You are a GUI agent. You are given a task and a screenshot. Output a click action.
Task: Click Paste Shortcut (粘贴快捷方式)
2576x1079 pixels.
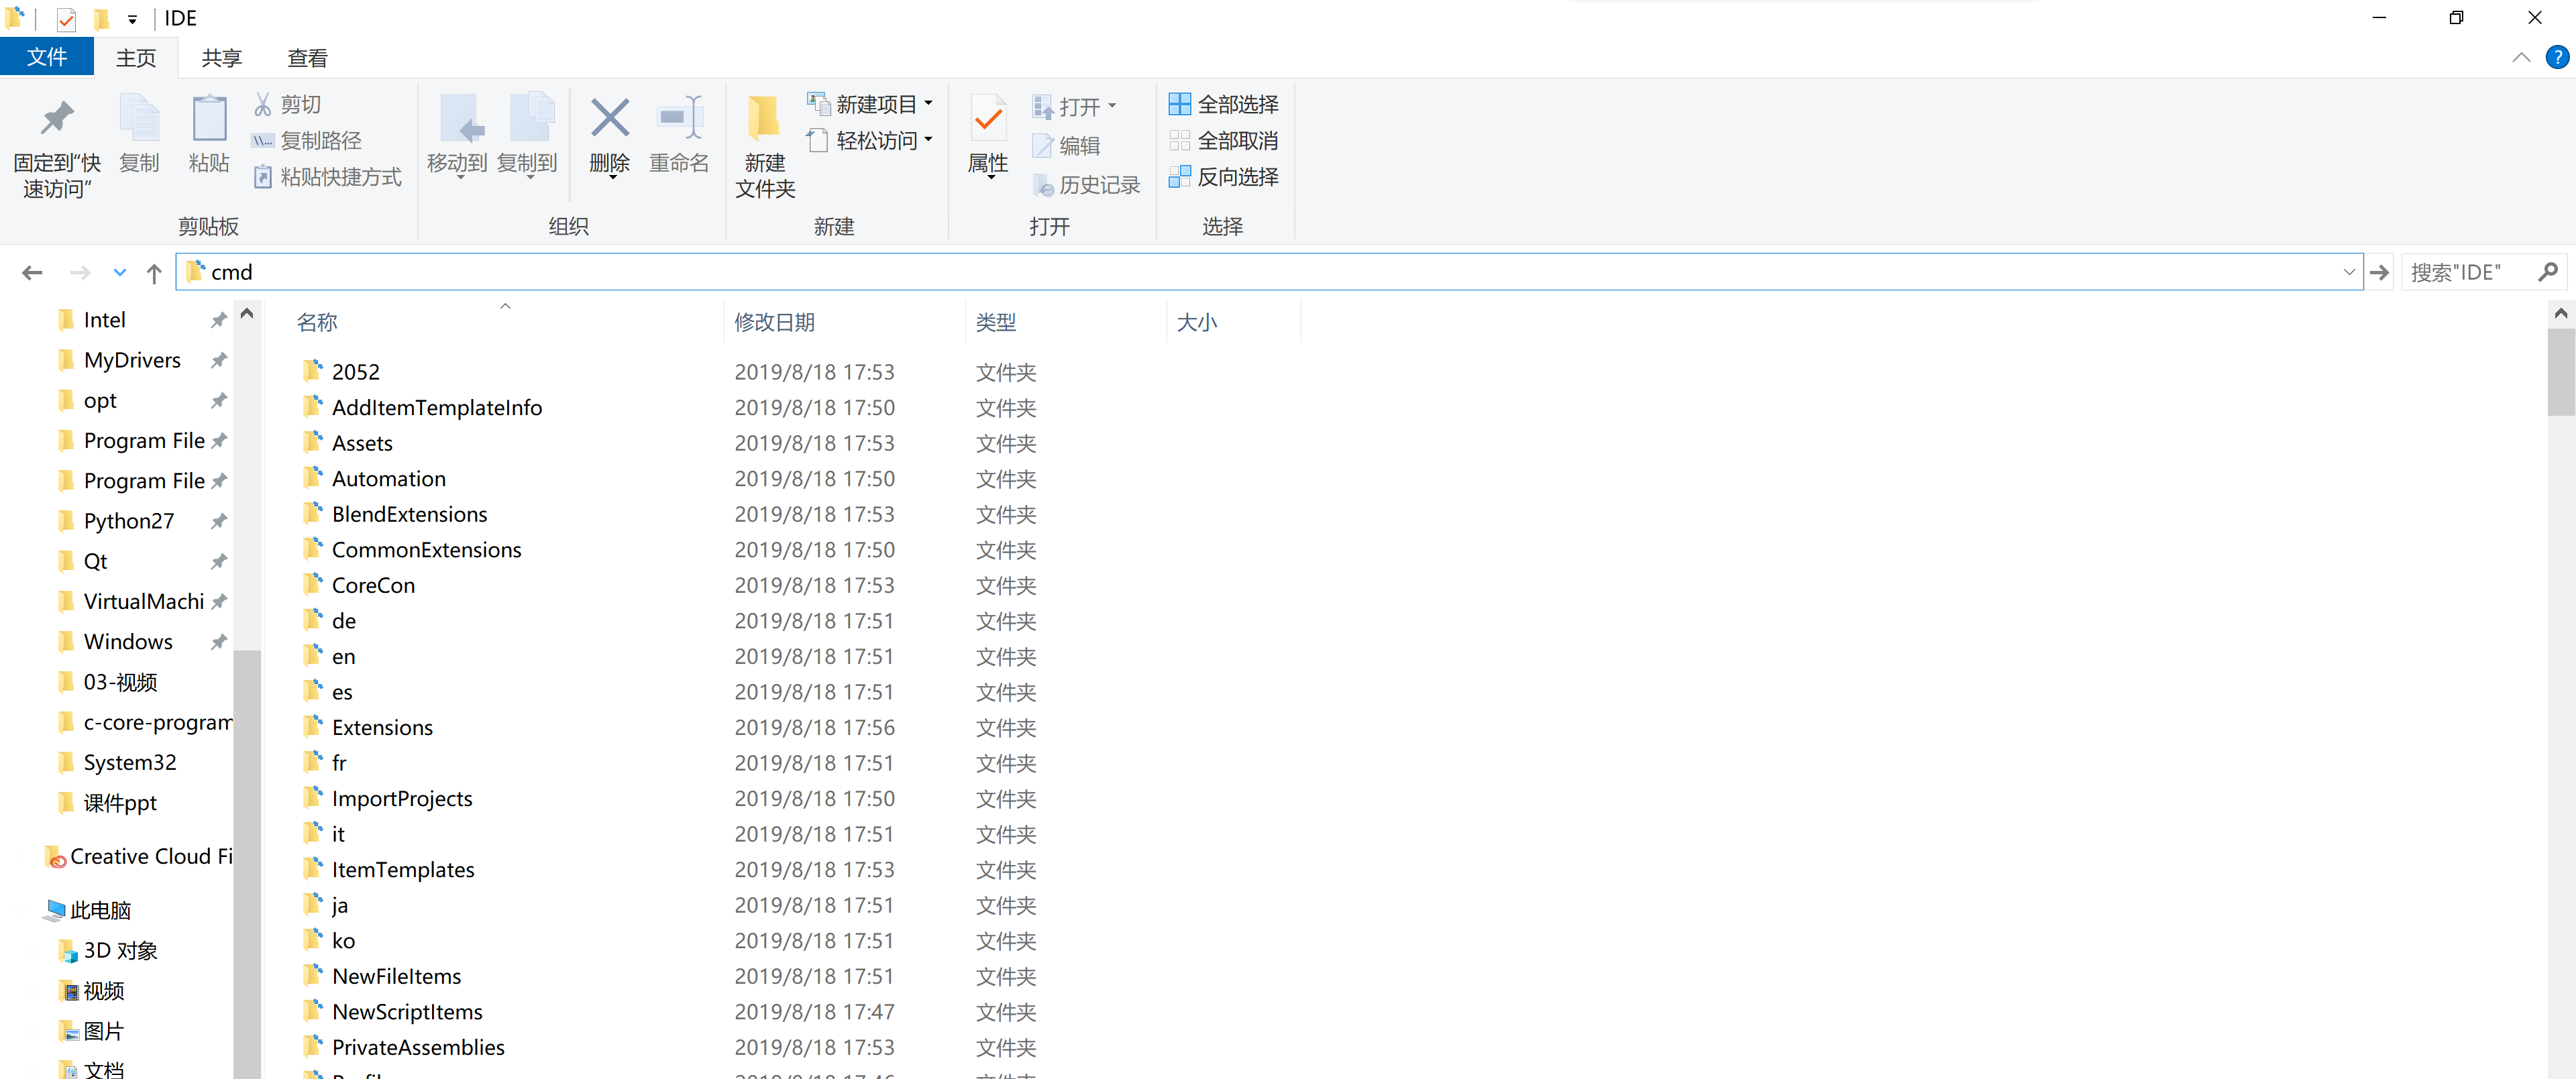(327, 177)
